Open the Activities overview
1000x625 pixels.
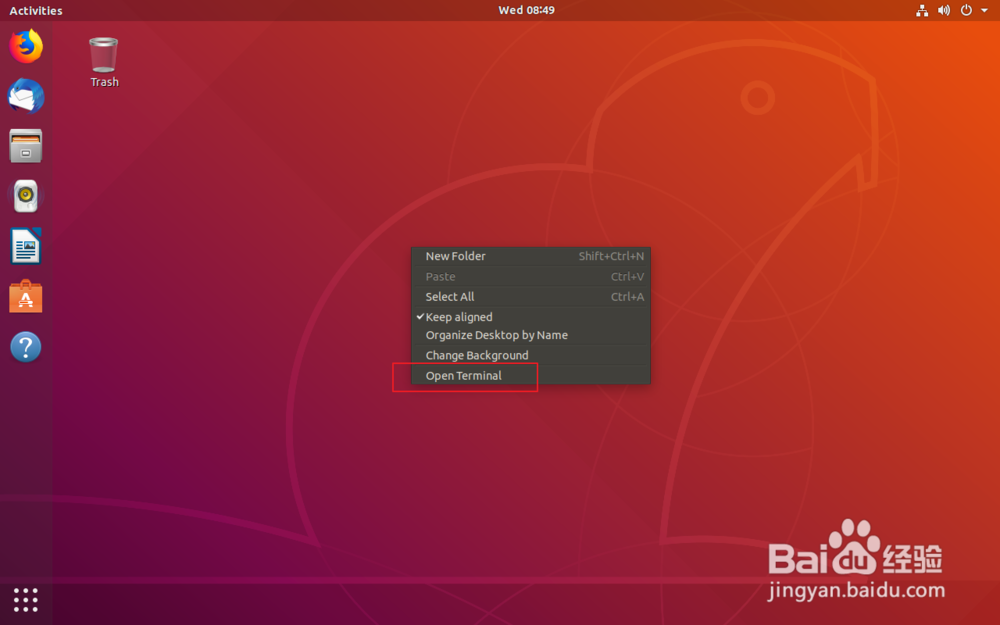[x=36, y=11]
